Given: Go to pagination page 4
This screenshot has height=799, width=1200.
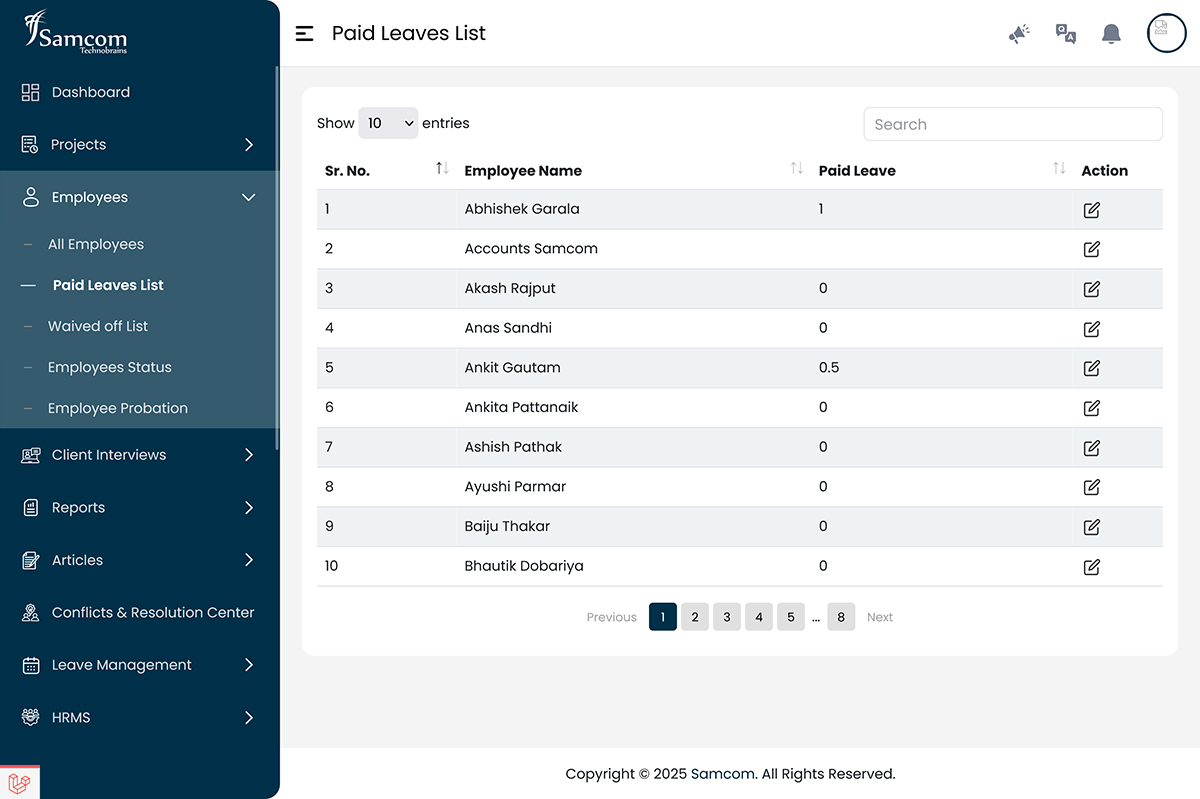Looking at the screenshot, I should point(759,617).
